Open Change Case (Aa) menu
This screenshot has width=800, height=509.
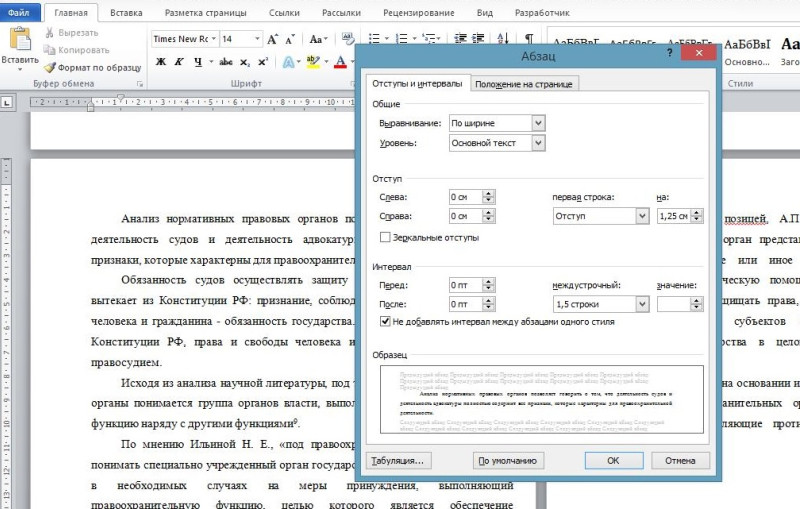[x=318, y=39]
